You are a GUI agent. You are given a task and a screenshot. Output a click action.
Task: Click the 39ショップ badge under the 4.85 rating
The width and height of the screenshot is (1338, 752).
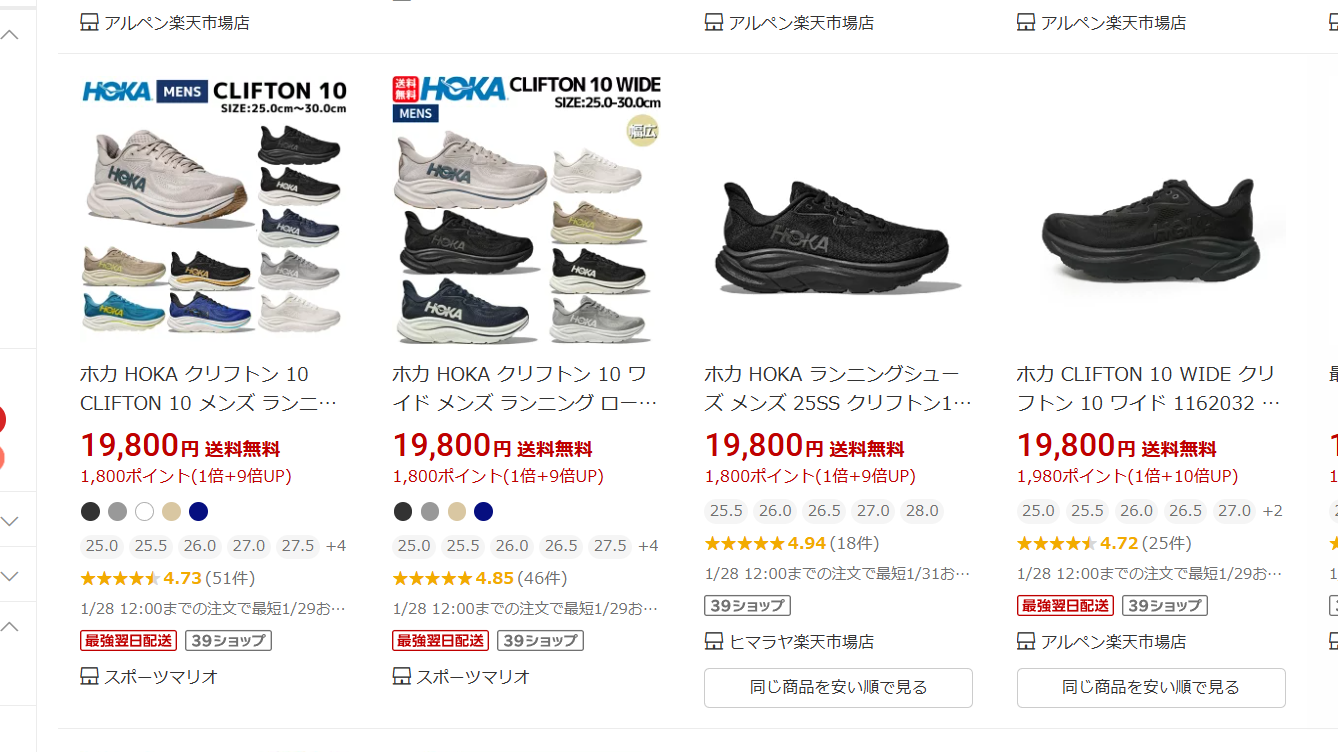[540, 640]
